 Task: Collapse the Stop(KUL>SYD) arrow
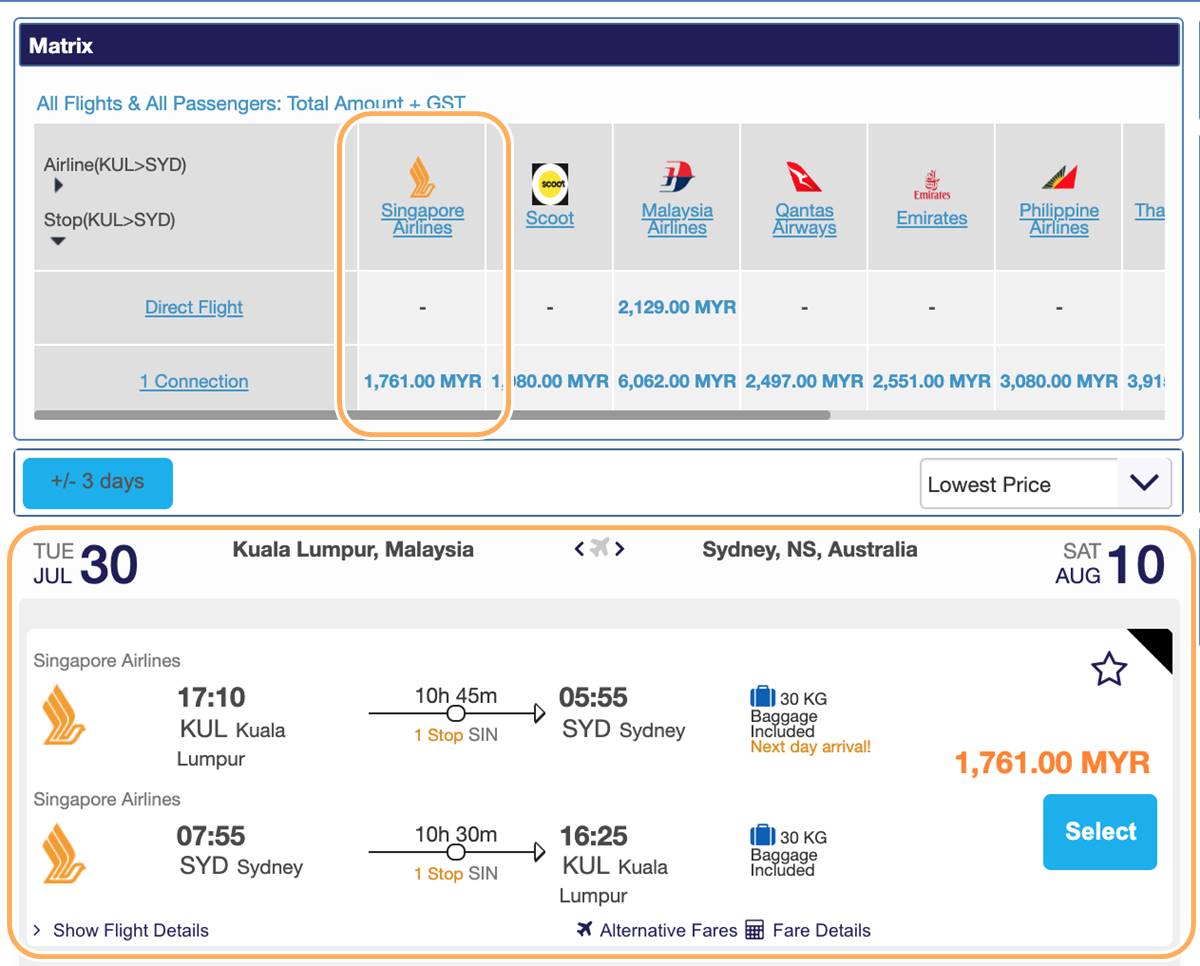(x=58, y=241)
